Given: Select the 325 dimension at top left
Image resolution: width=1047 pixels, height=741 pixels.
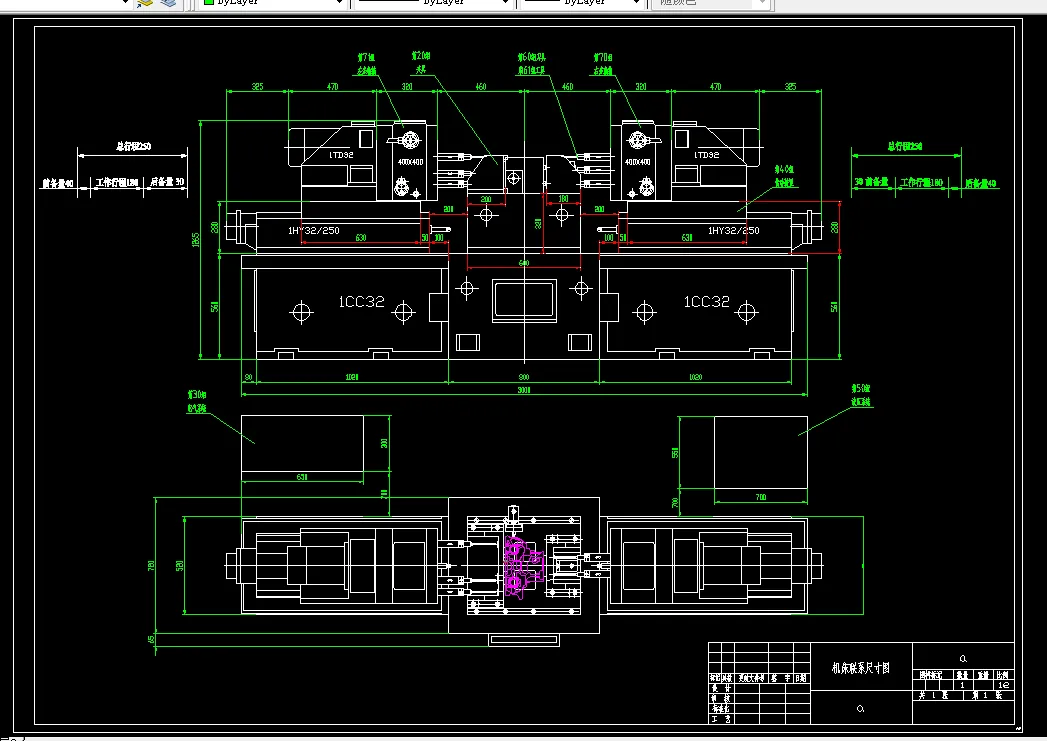Looking at the screenshot, I should point(257,87).
